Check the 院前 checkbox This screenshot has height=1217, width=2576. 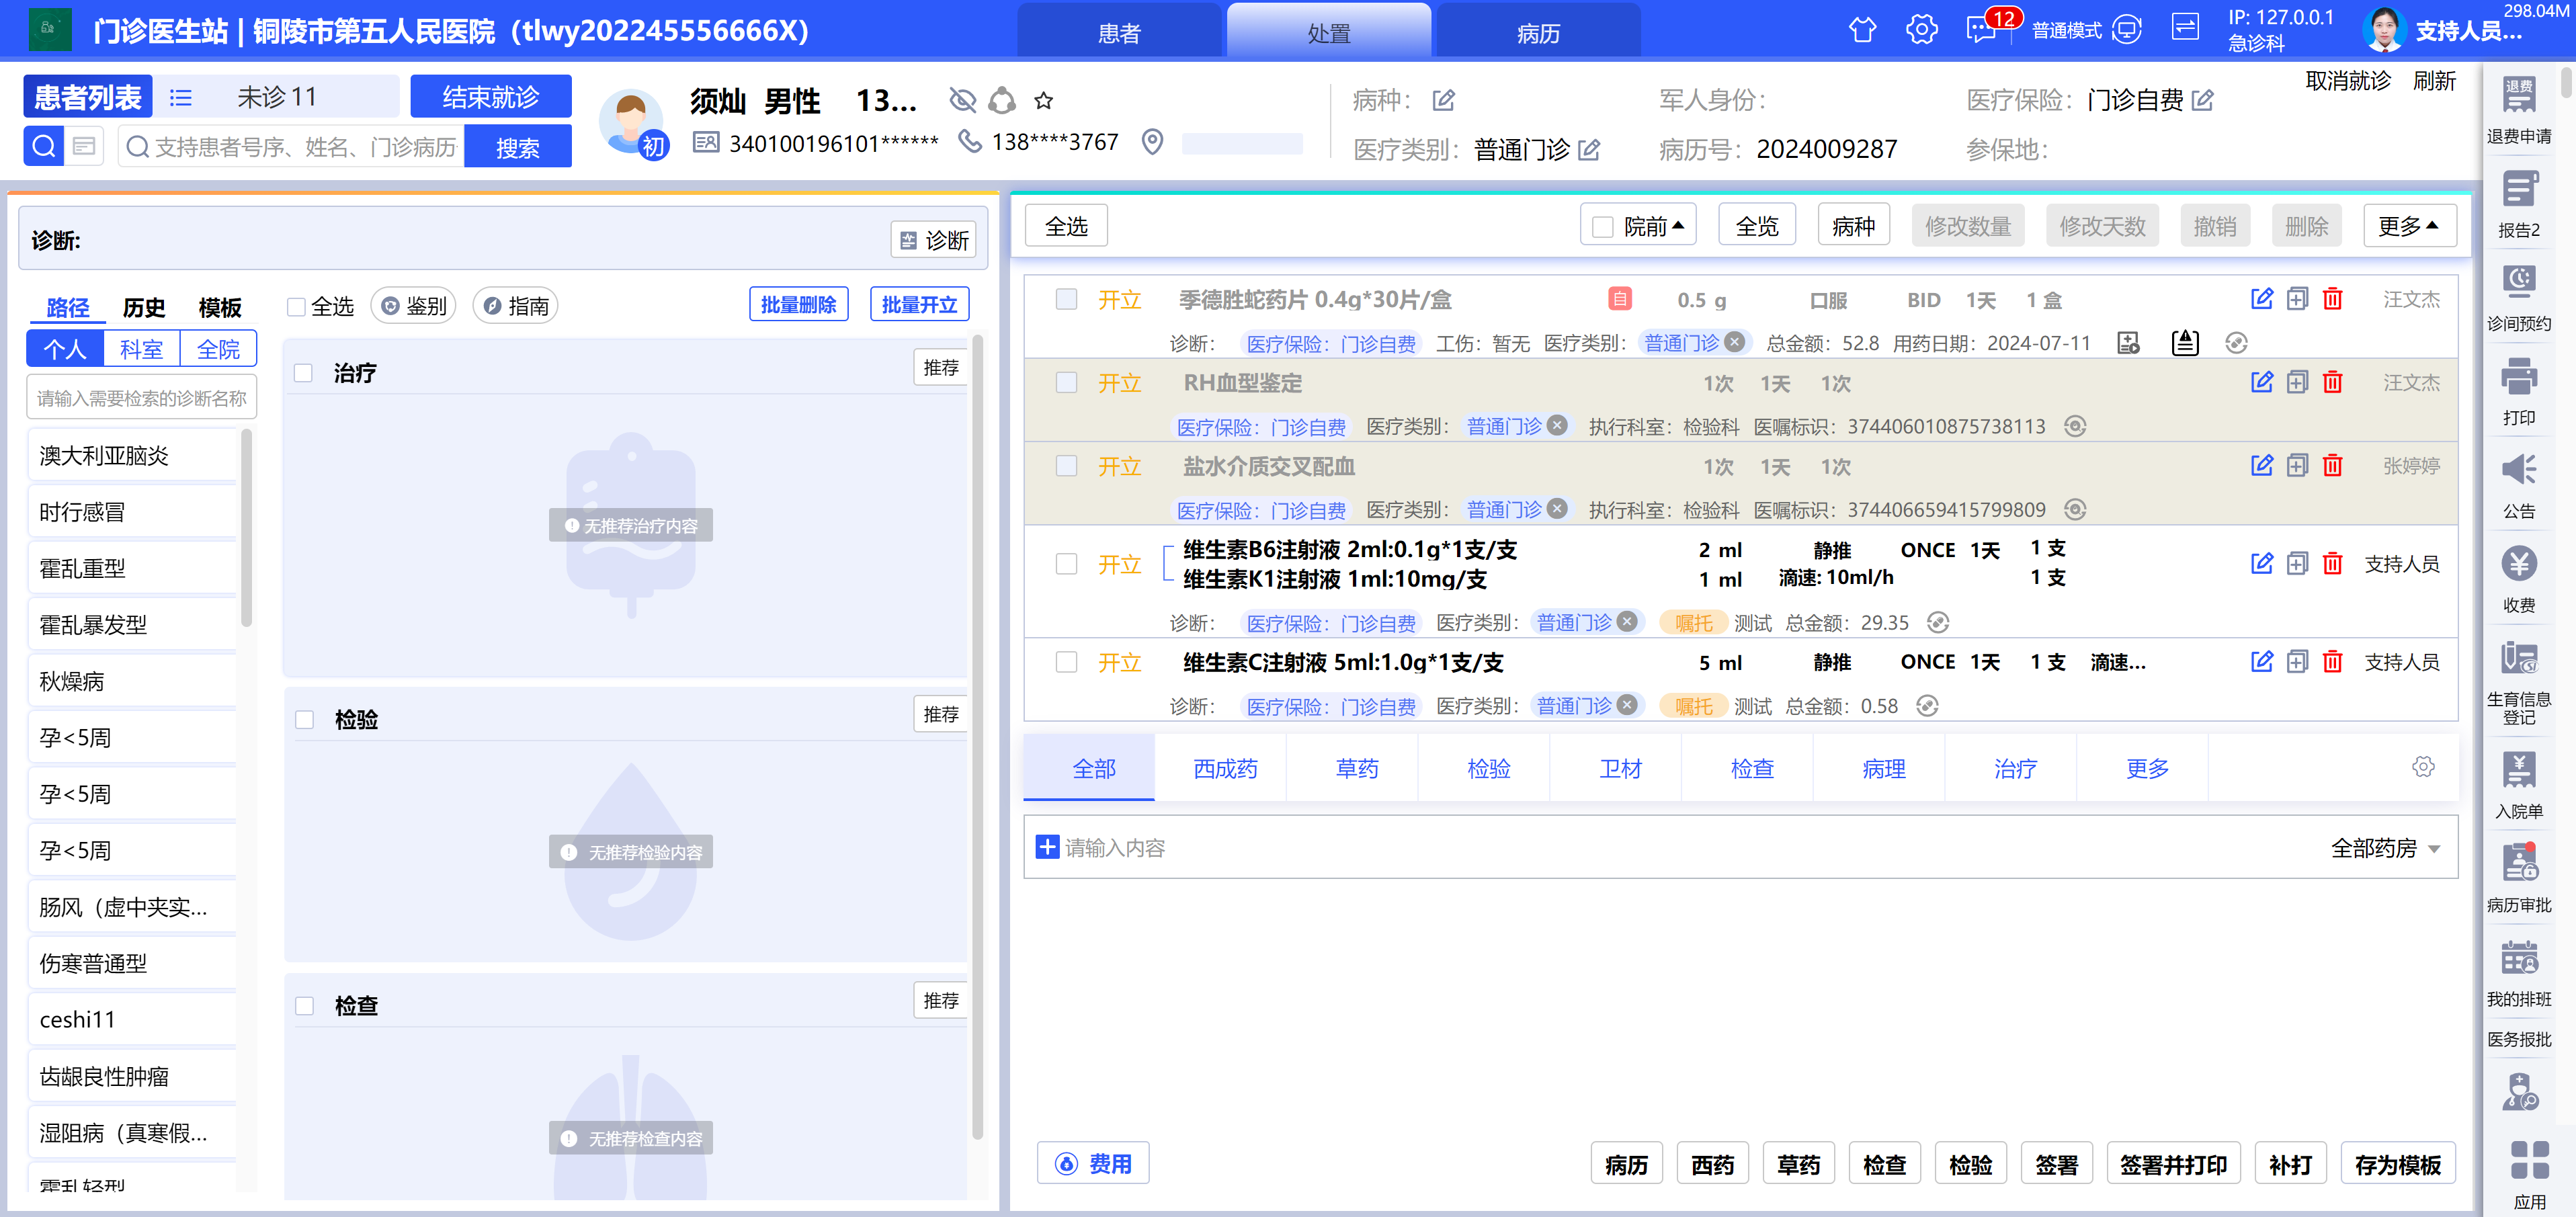pyautogui.click(x=1602, y=227)
